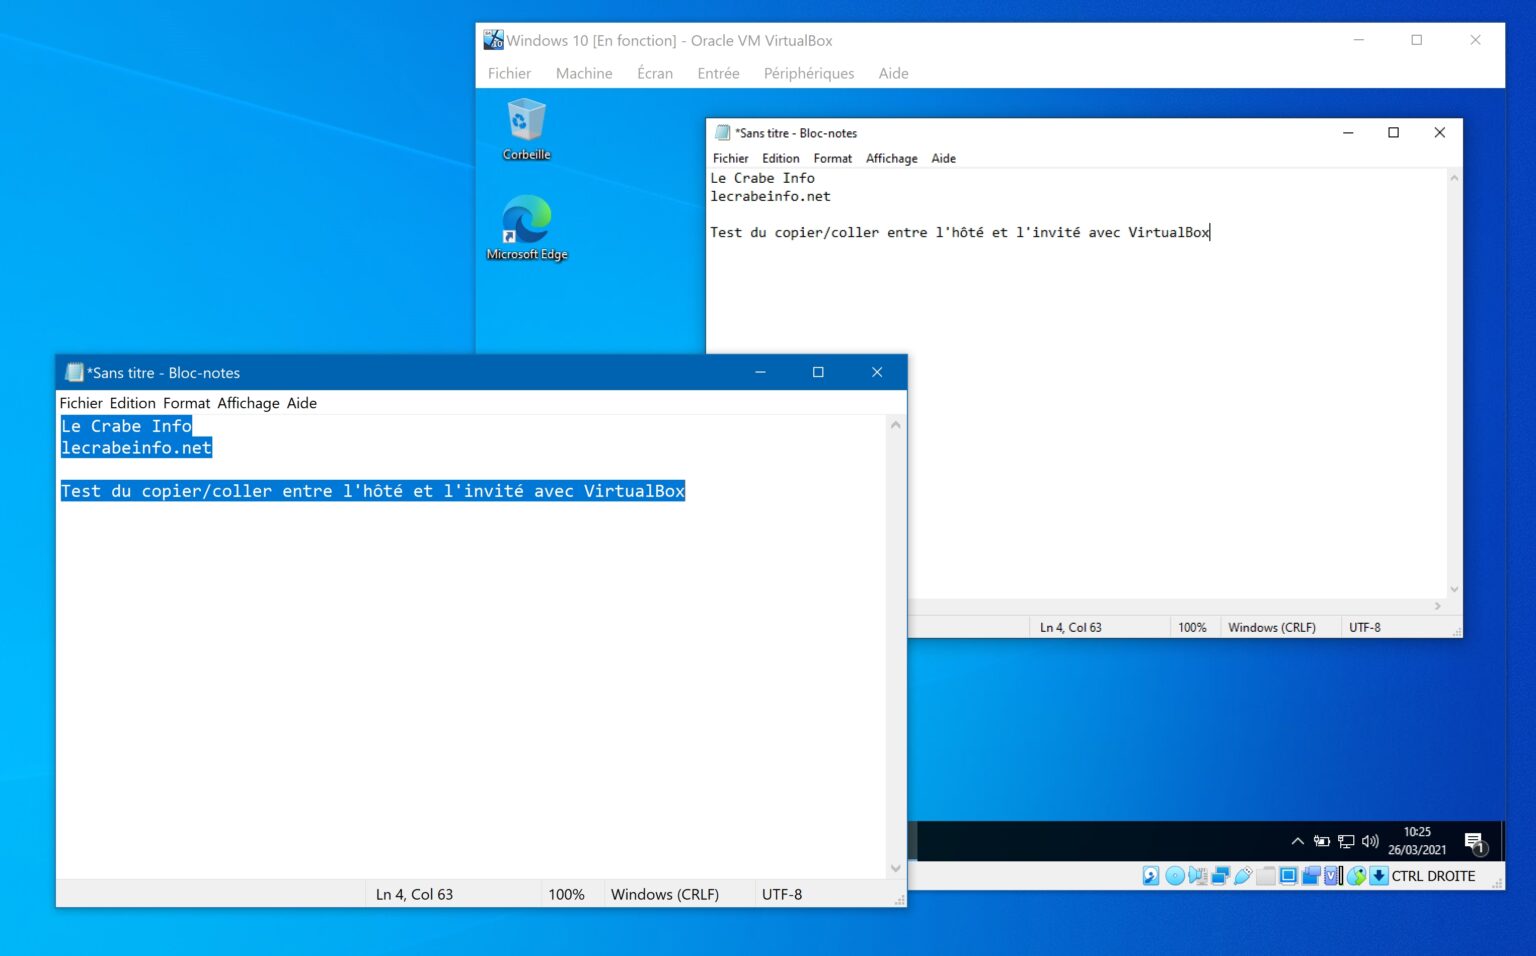Click the Ln 4, Col 63 status indicator
Screen dimensions: 1536x956
tap(414, 894)
